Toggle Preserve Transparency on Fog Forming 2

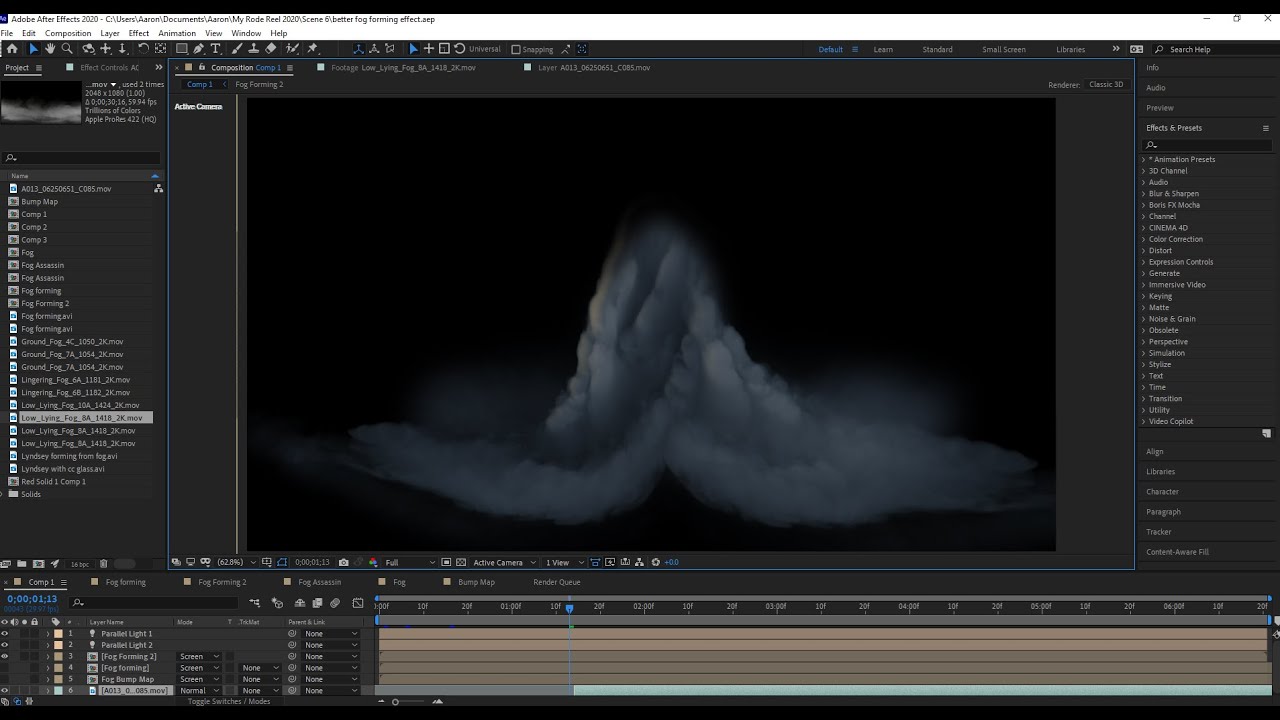(x=230, y=657)
